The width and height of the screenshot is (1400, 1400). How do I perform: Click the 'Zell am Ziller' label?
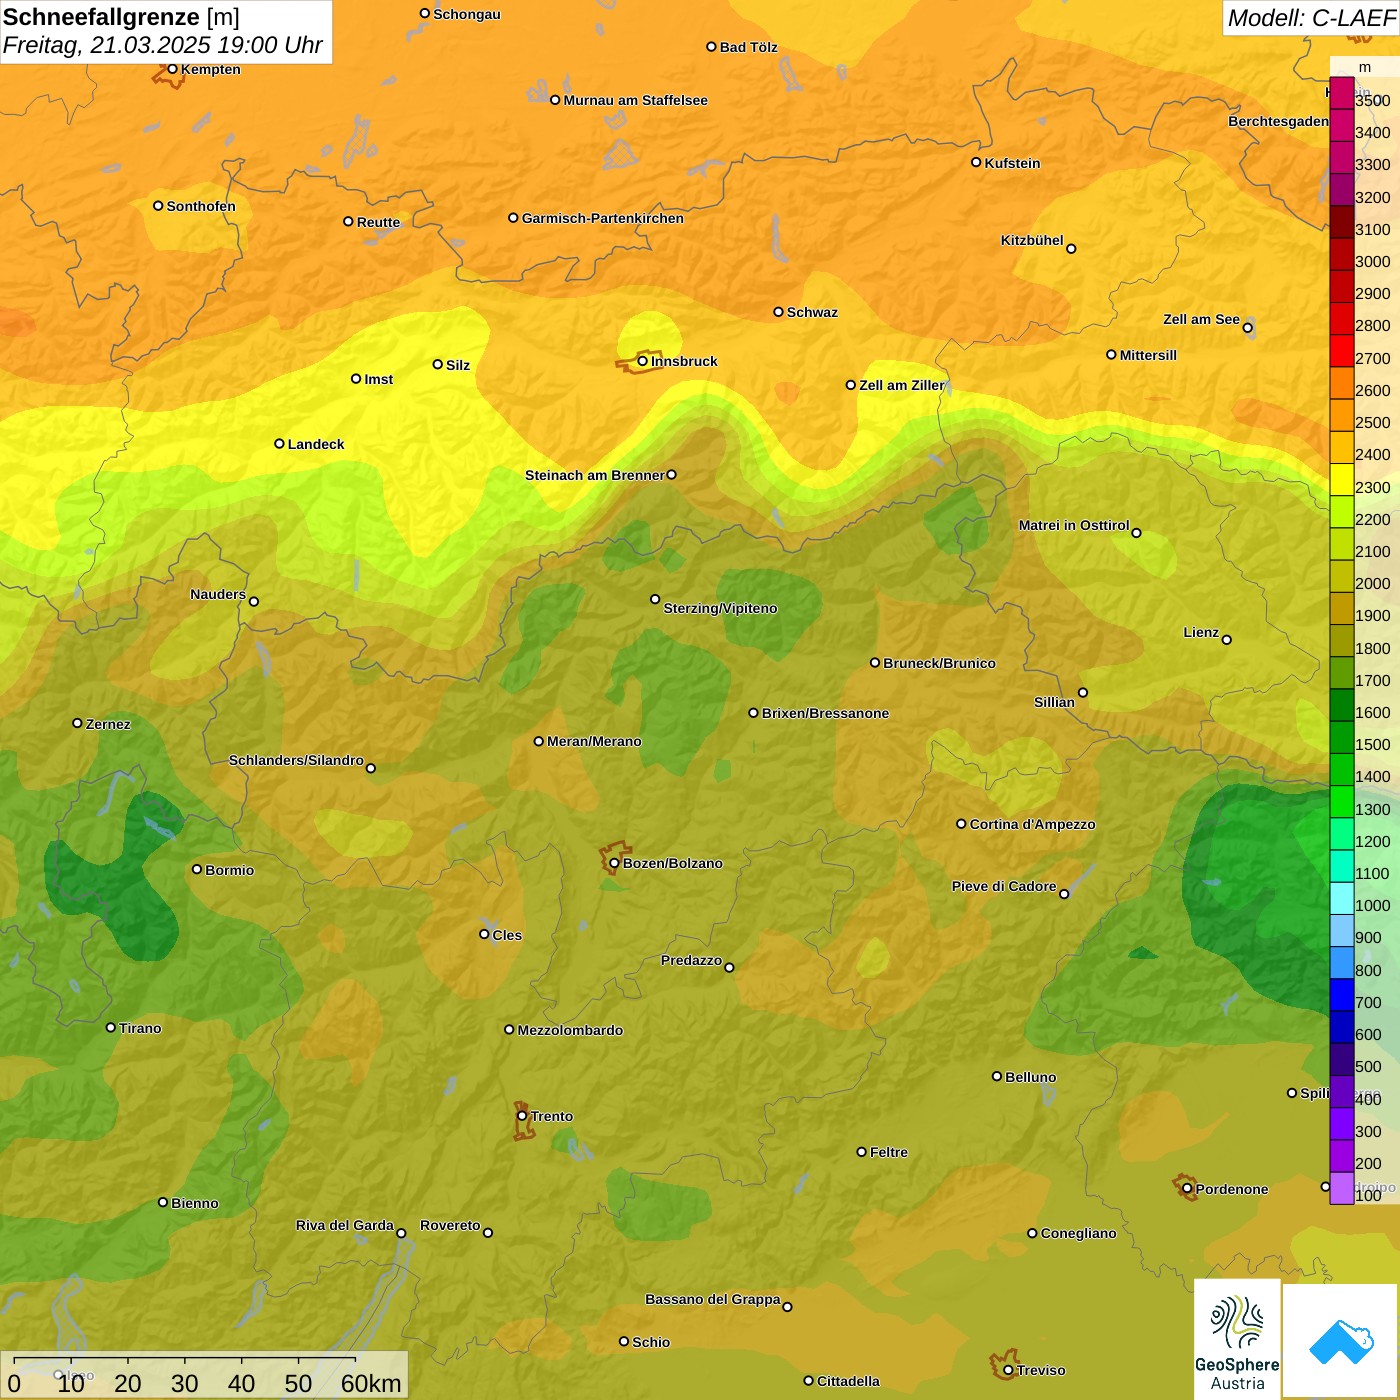[901, 385]
